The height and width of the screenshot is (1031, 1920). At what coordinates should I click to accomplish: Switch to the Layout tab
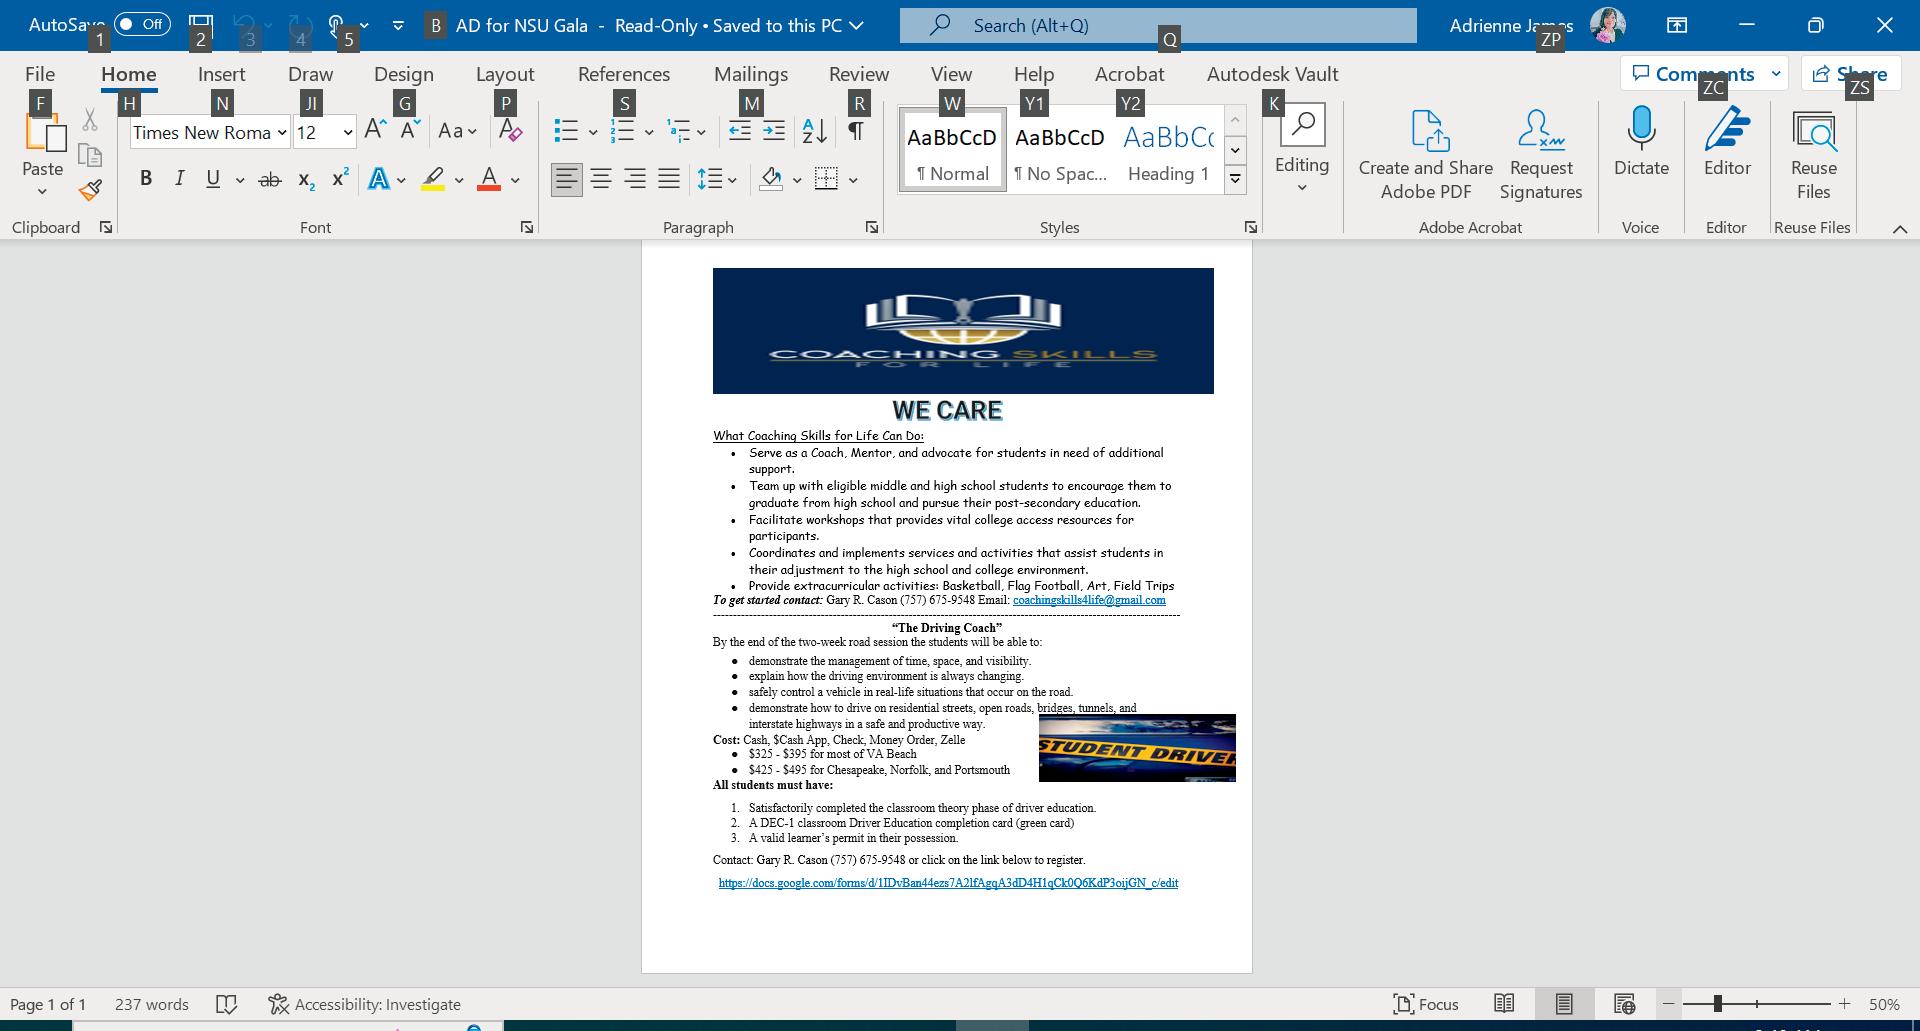[x=505, y=74]
